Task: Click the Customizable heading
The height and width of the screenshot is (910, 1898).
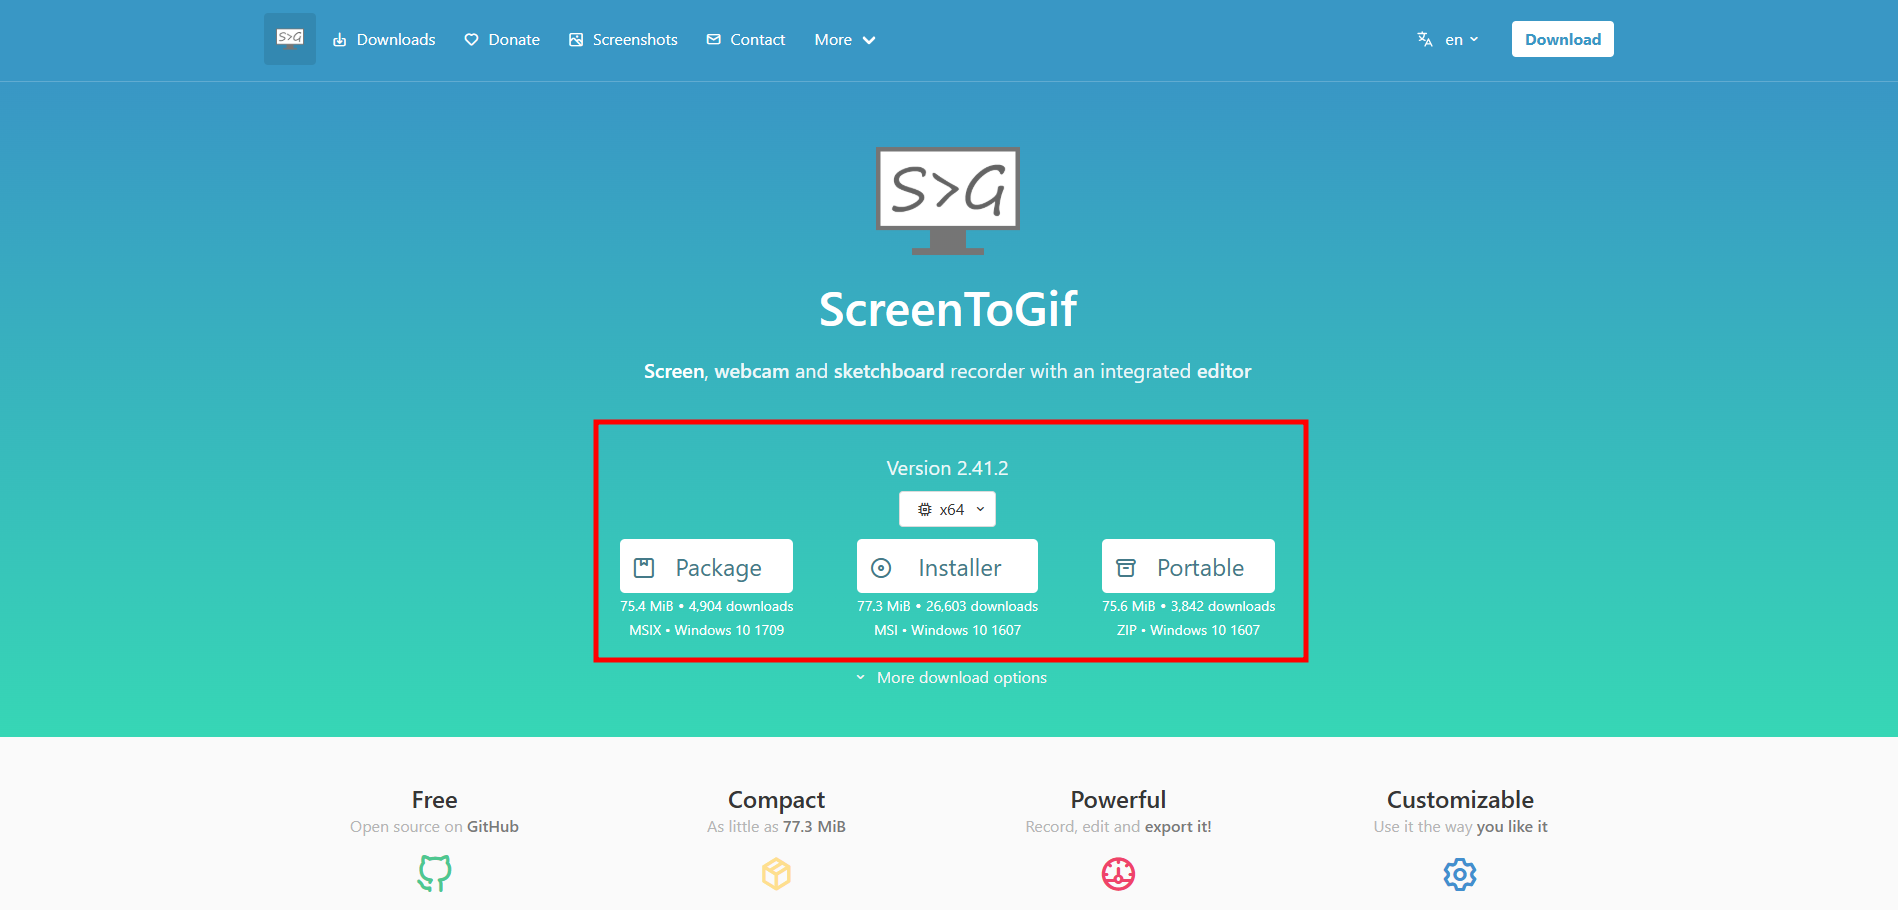Action: point(1460,800)
